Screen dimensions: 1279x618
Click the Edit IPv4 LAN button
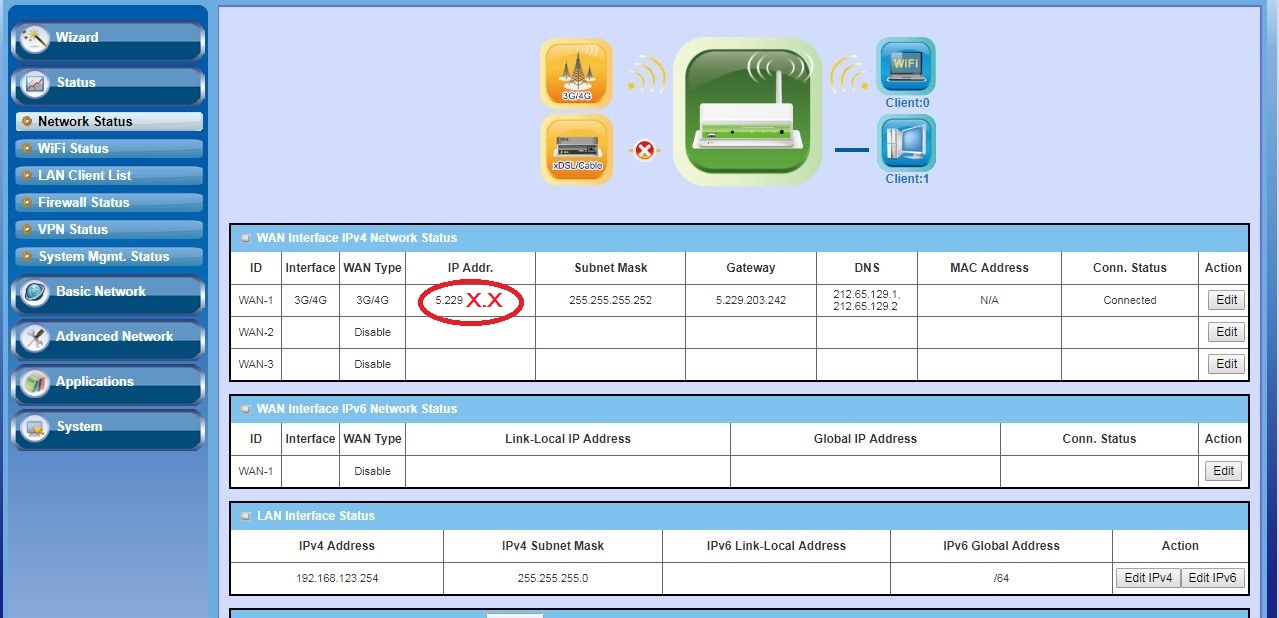point(1147,578)
